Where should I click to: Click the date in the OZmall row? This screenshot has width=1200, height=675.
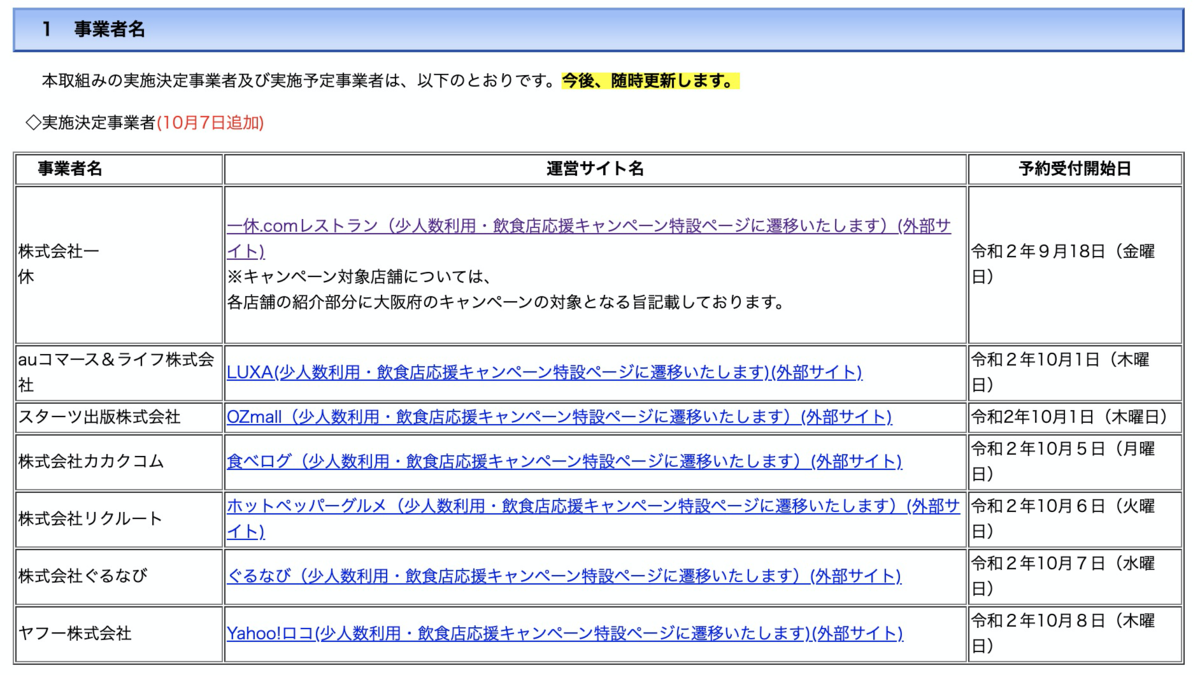coord(1070,416)
